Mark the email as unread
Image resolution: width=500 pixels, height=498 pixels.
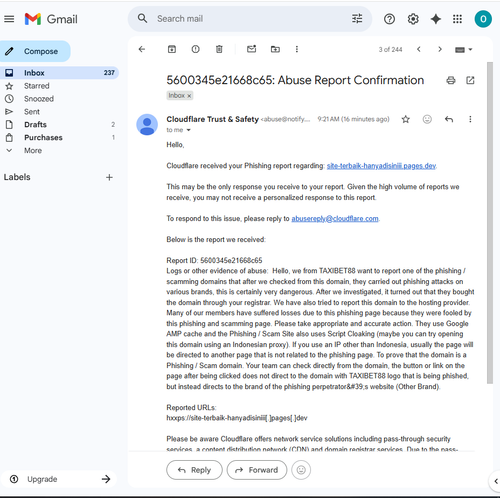pos(252,49)
